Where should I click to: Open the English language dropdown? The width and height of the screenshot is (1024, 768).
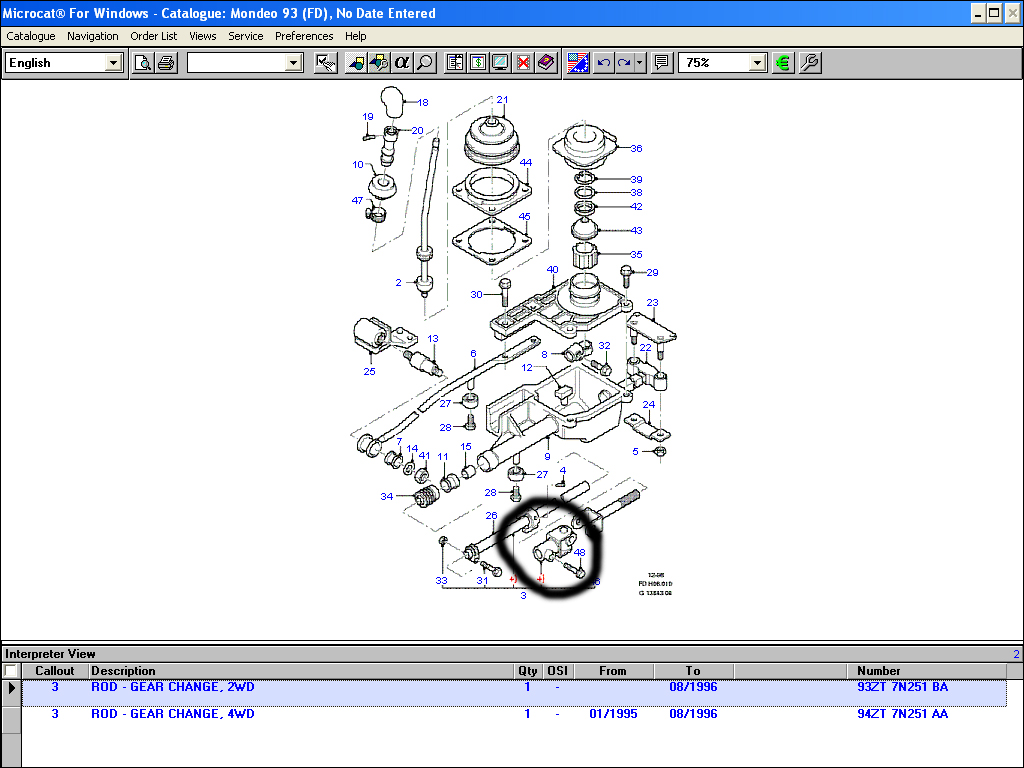(x=113, y=63)
